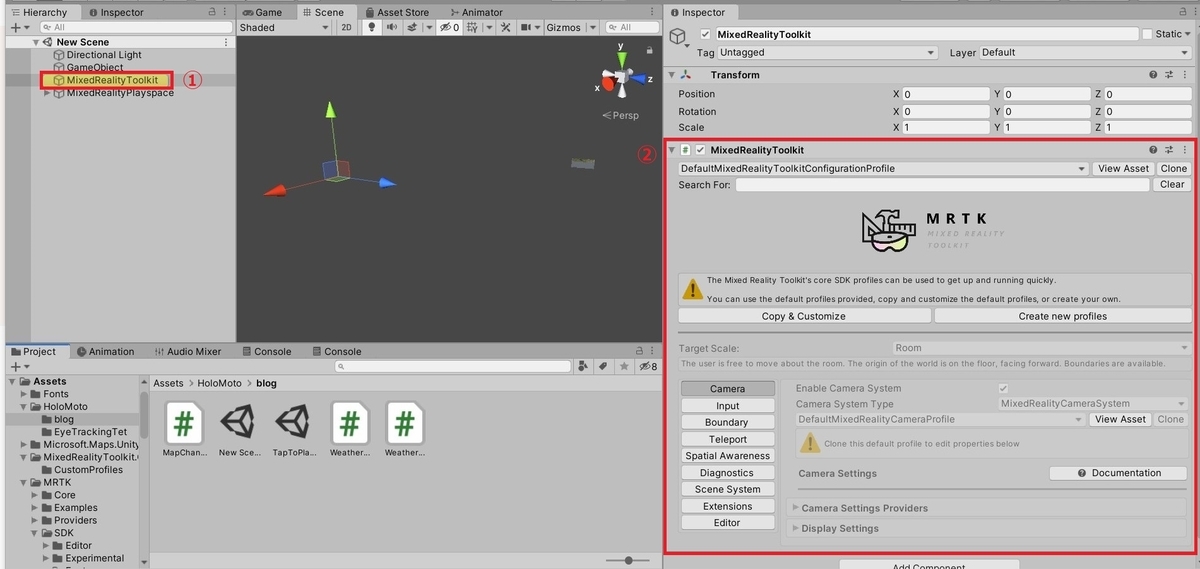Click Hierarchy add plus button

pyautogui.click(x=16, y=28)
